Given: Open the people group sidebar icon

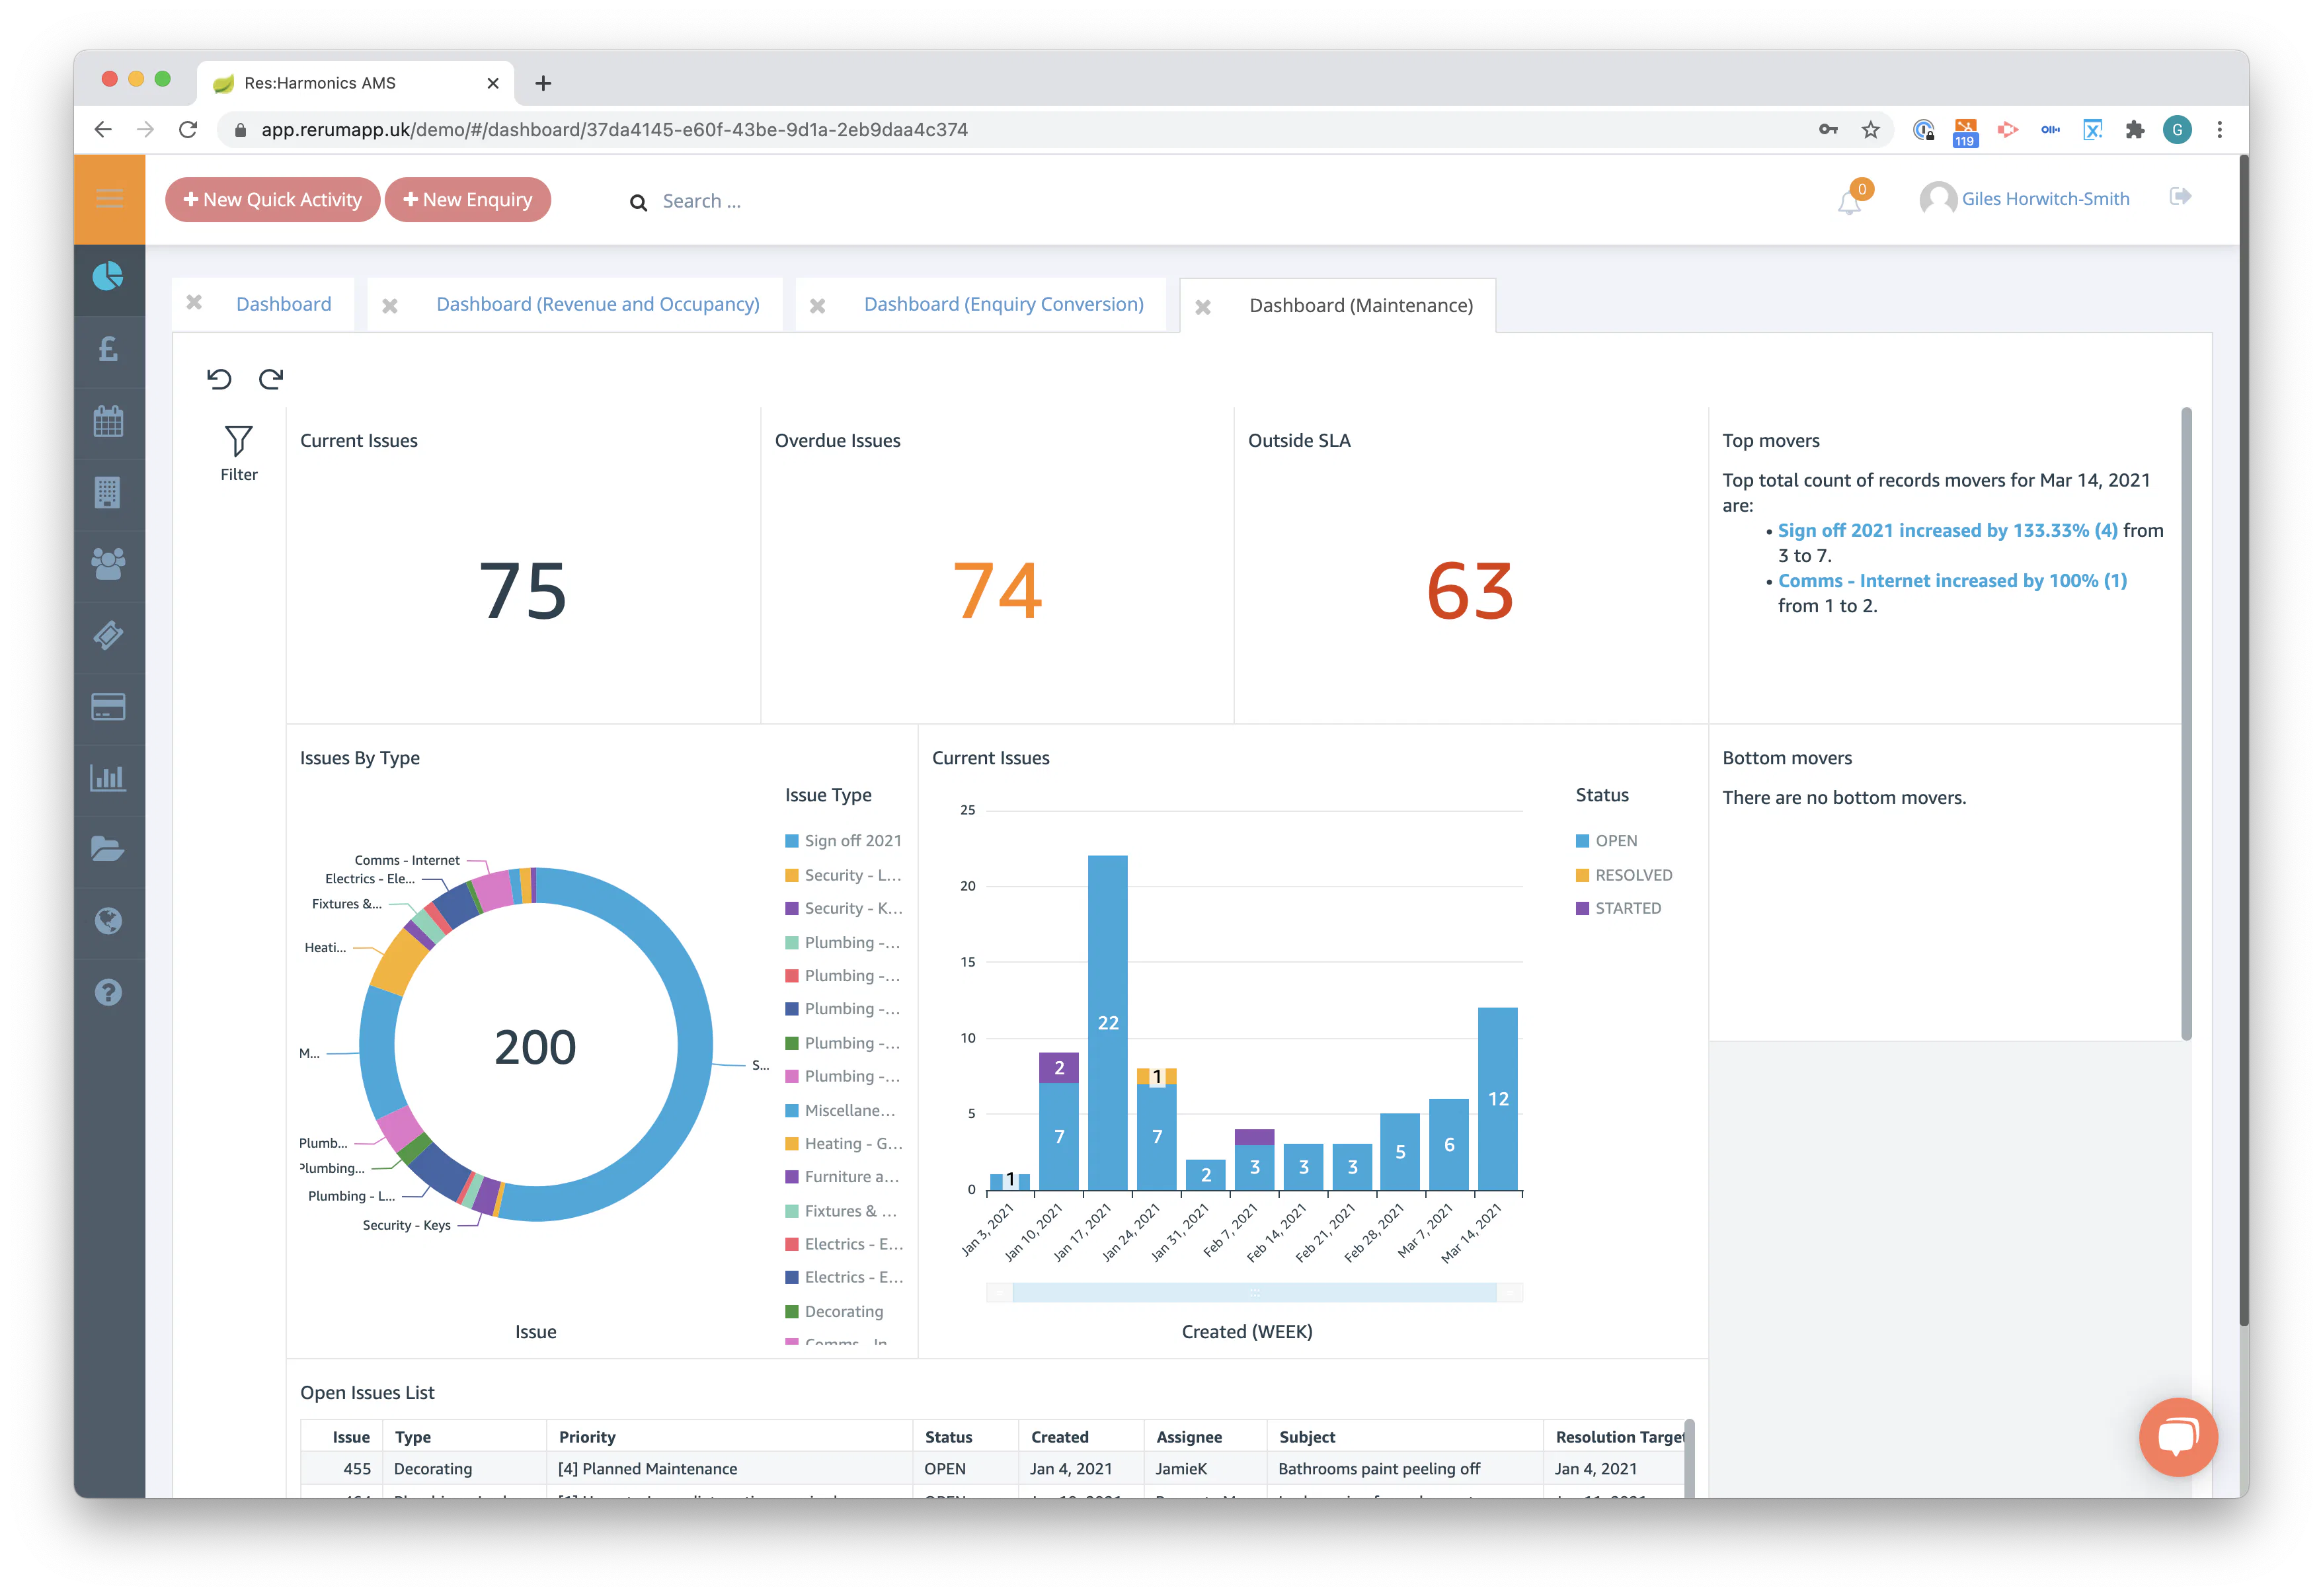Looking at the screenshot, I should (108, 563).
